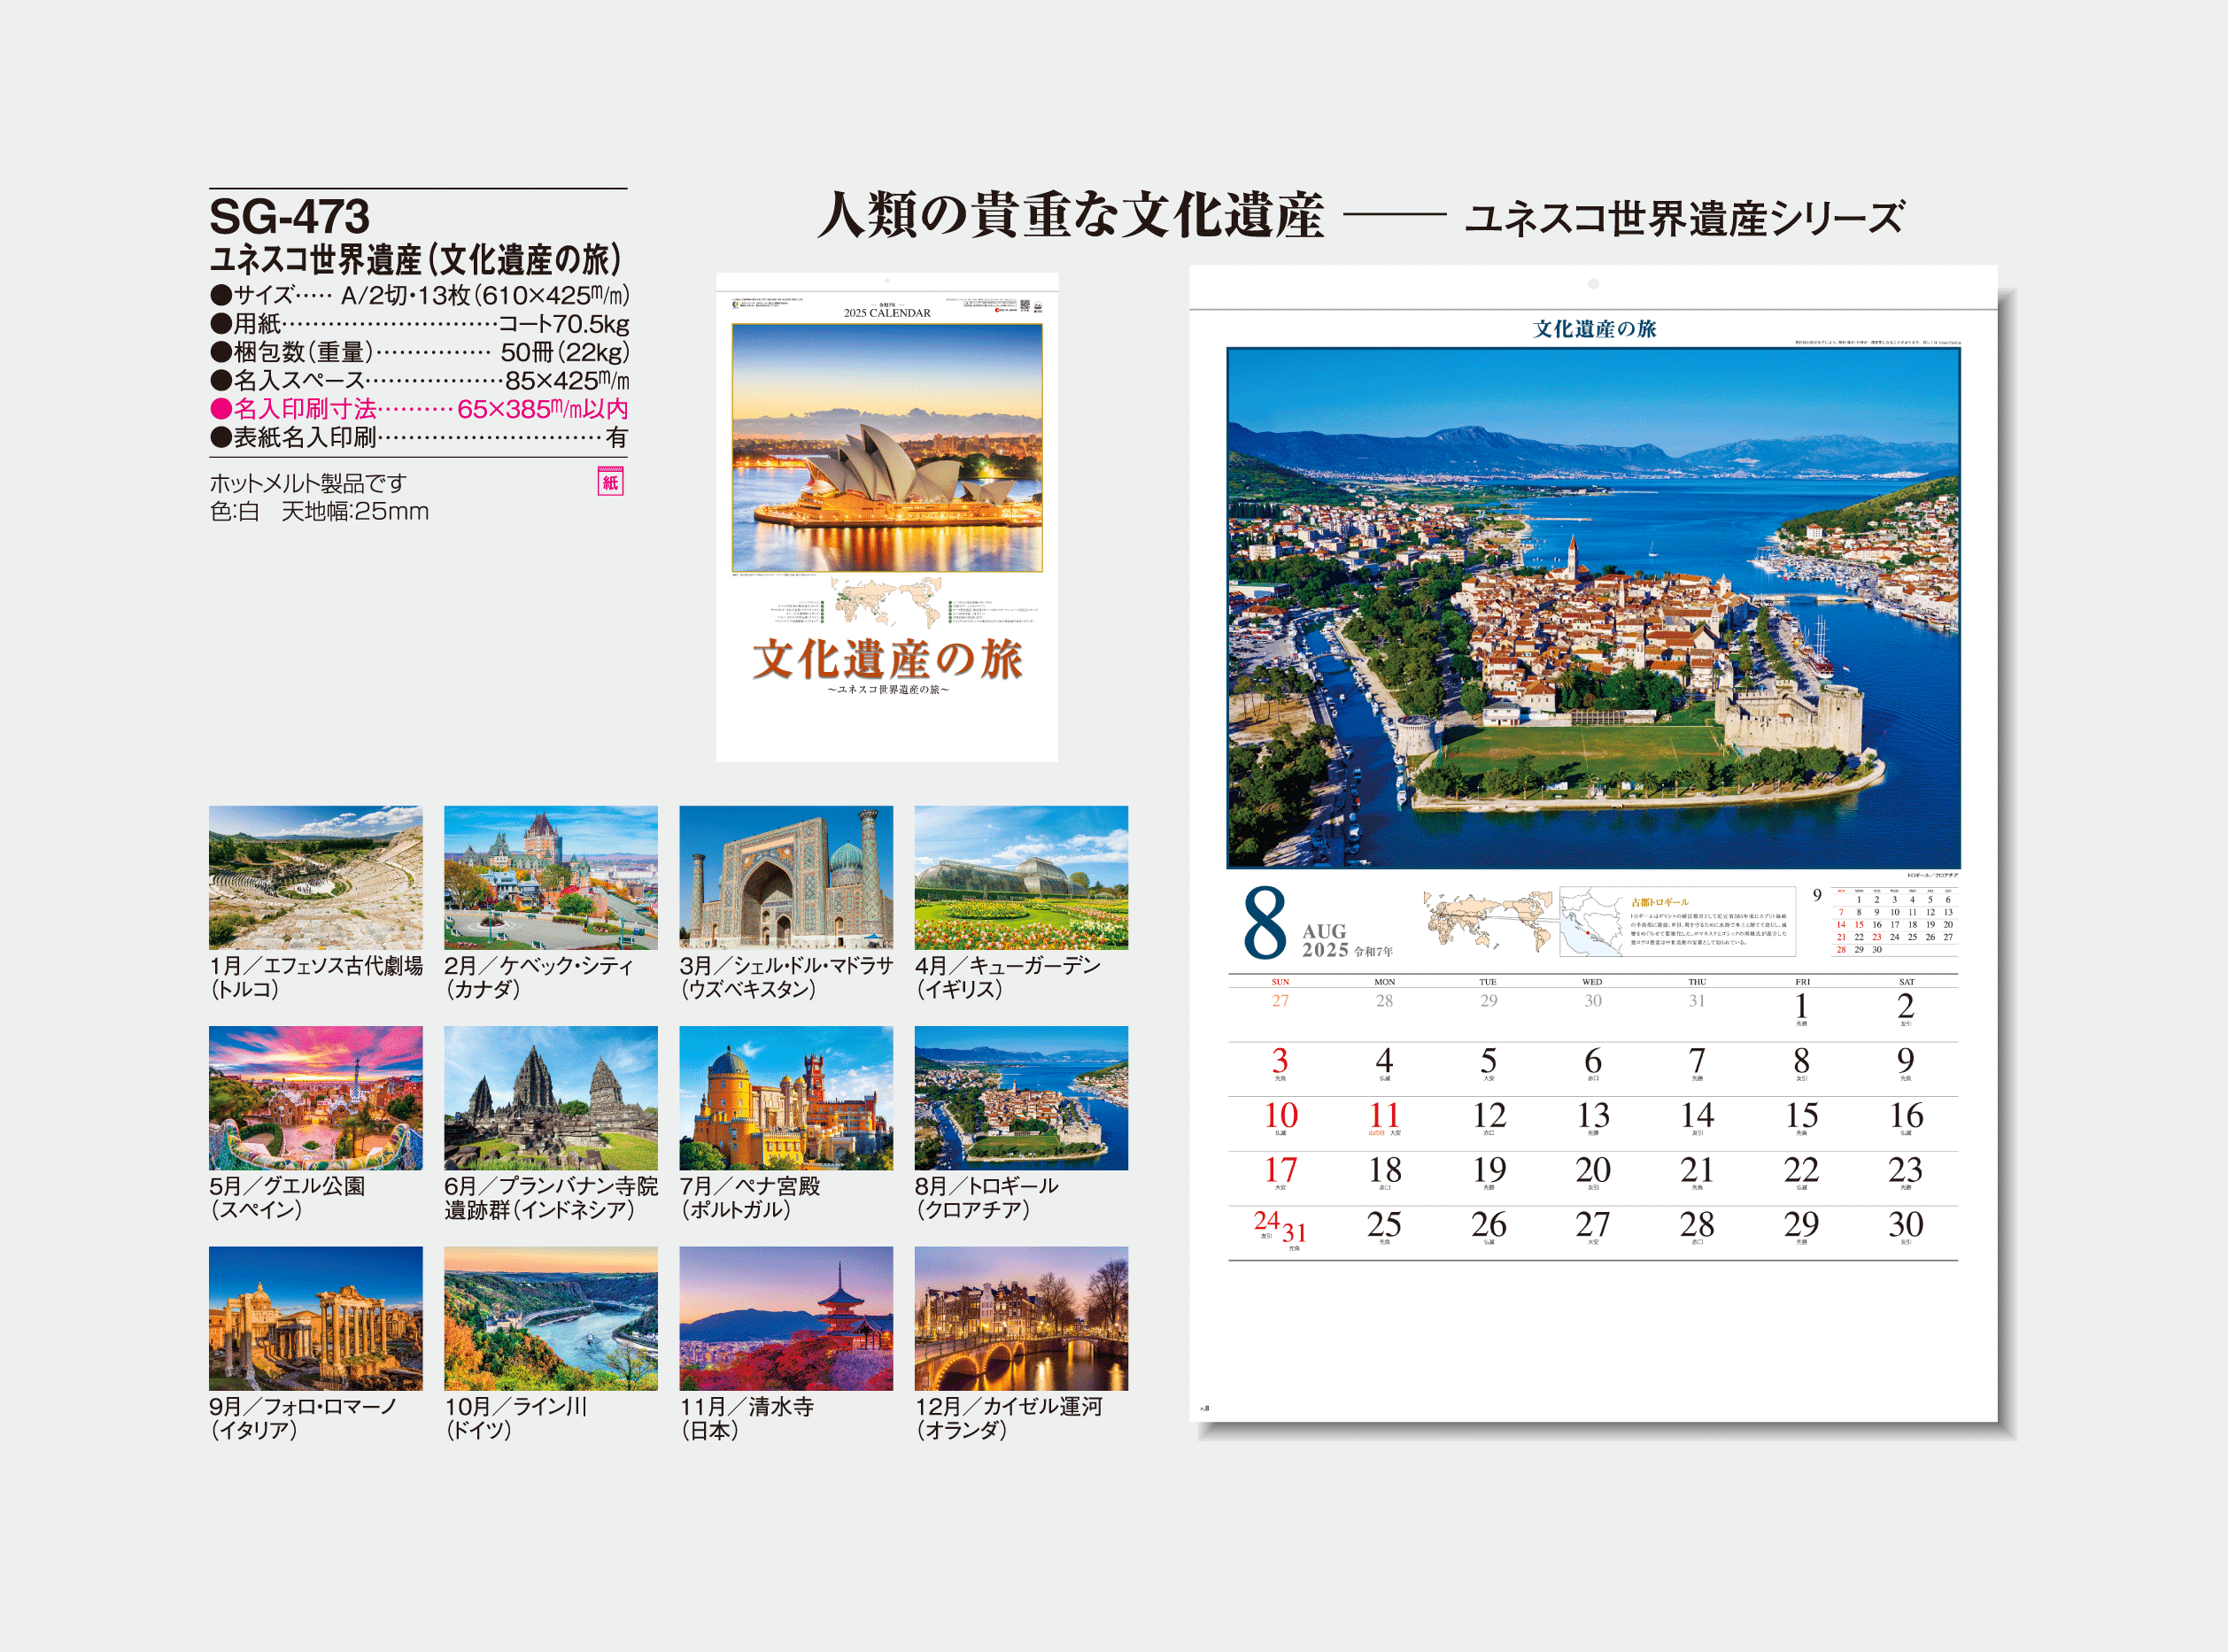The width and height of the screenshot is (2228, 1652).
Task: Click the 3月/シェル・ドル・マドラサ caption
Action: (x=786, y=977)
